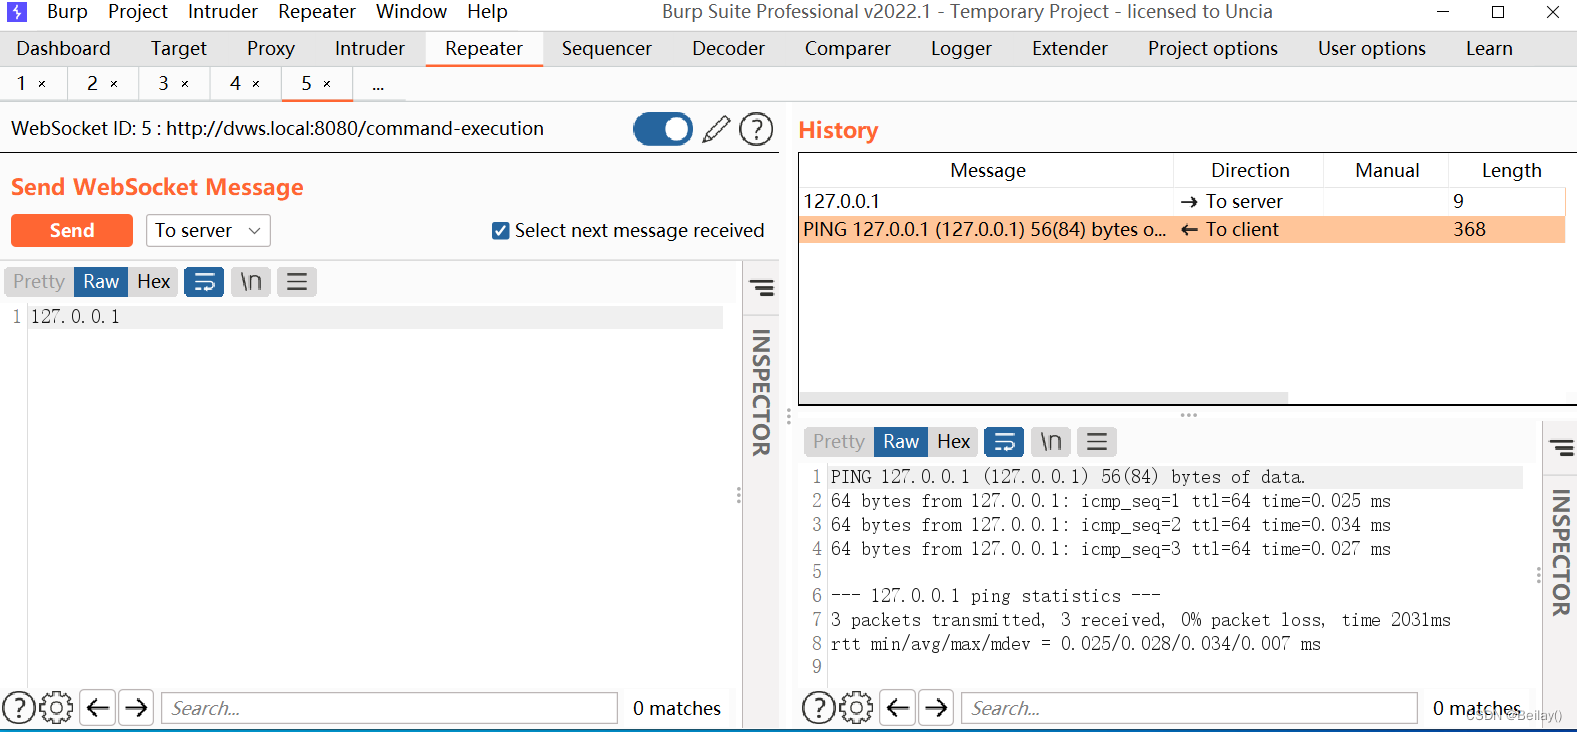
Task: Select Hex view in response viewer
Action: click(953, 442)
